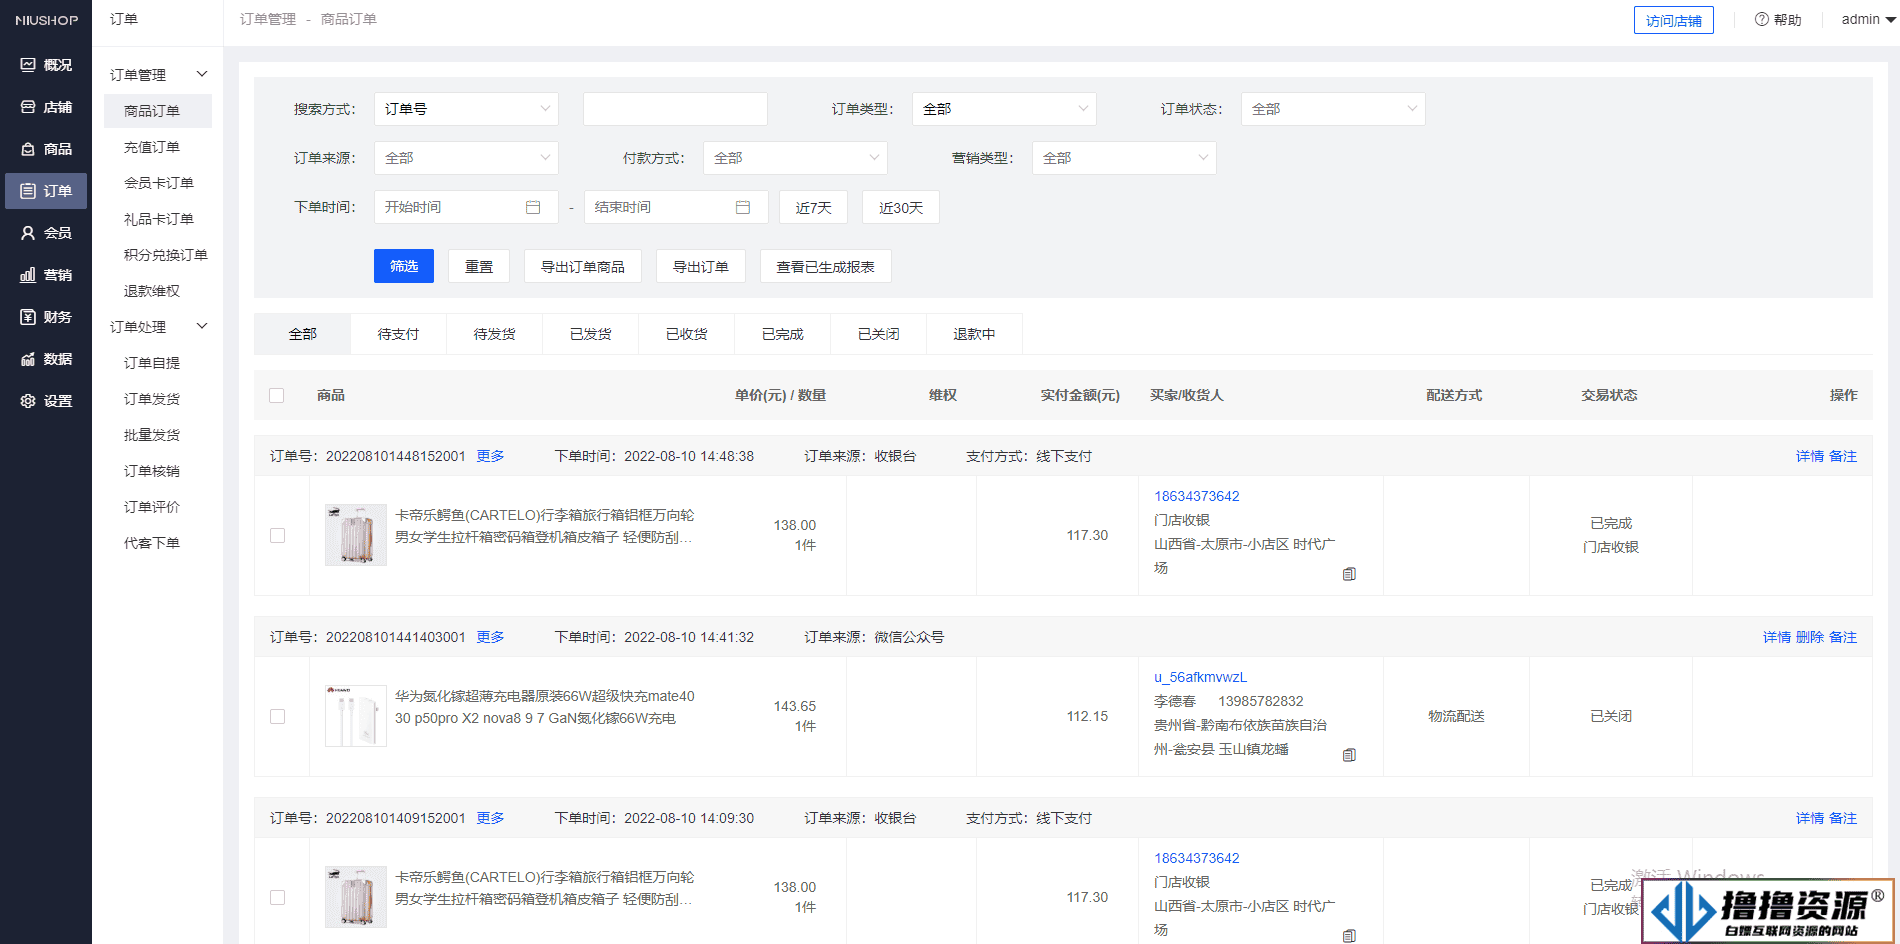Open the 店铺 store sidebar icon
The height and width of the screenshot is (944, 1900).
pyautogui.click(x=28, y=107)
